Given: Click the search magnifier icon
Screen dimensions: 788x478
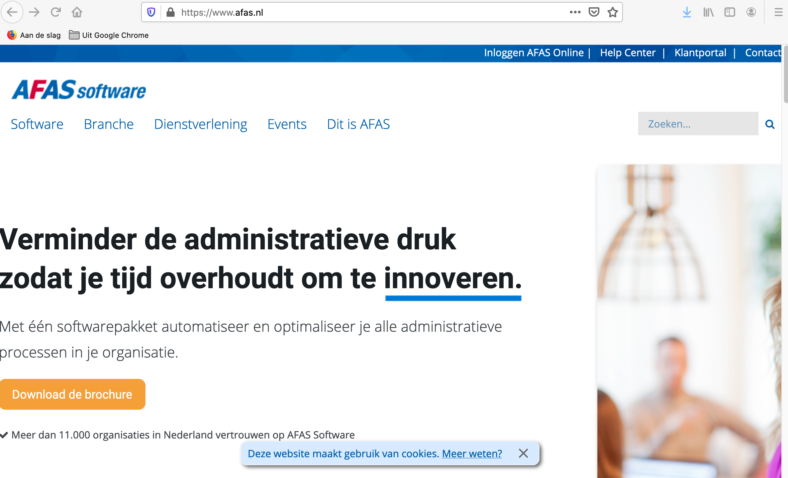Looking at the screenshot, I should 770,124.
